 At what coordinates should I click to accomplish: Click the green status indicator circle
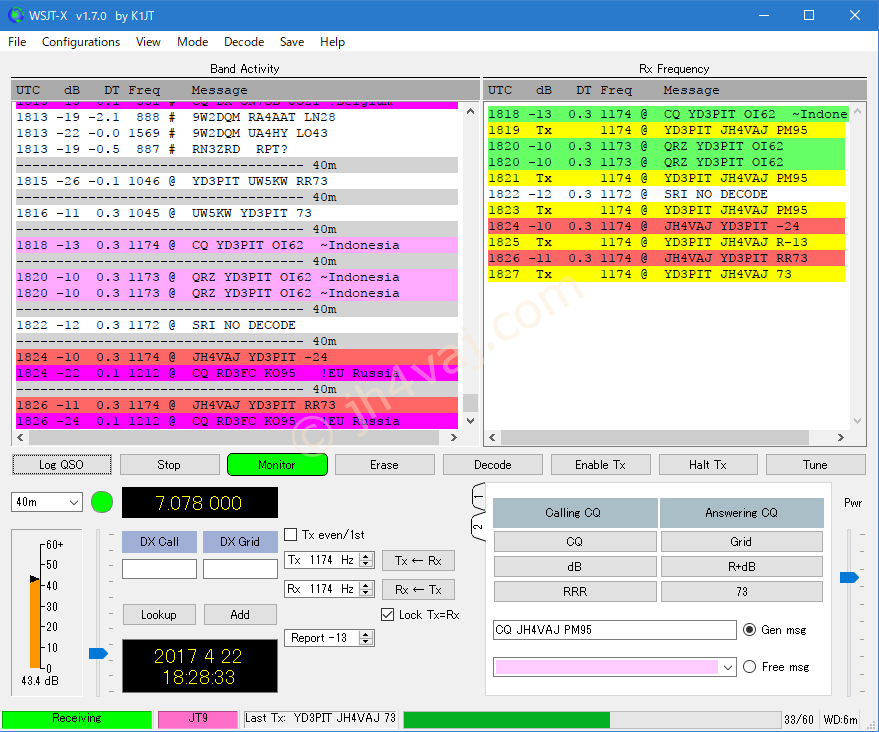click(x=102, y=502)
